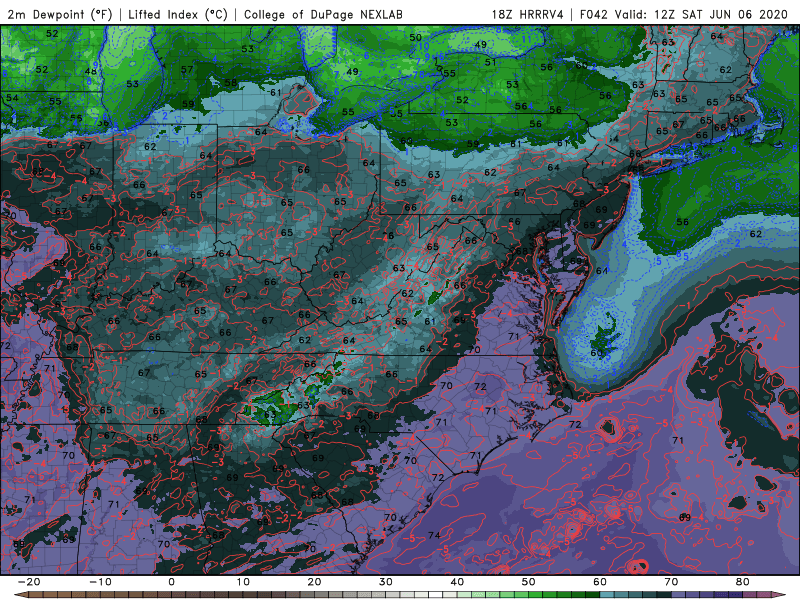Image resolution: width=800 pixels, height=600 pixels.
Task: Click the '10' color scale label
Action: 243,582
